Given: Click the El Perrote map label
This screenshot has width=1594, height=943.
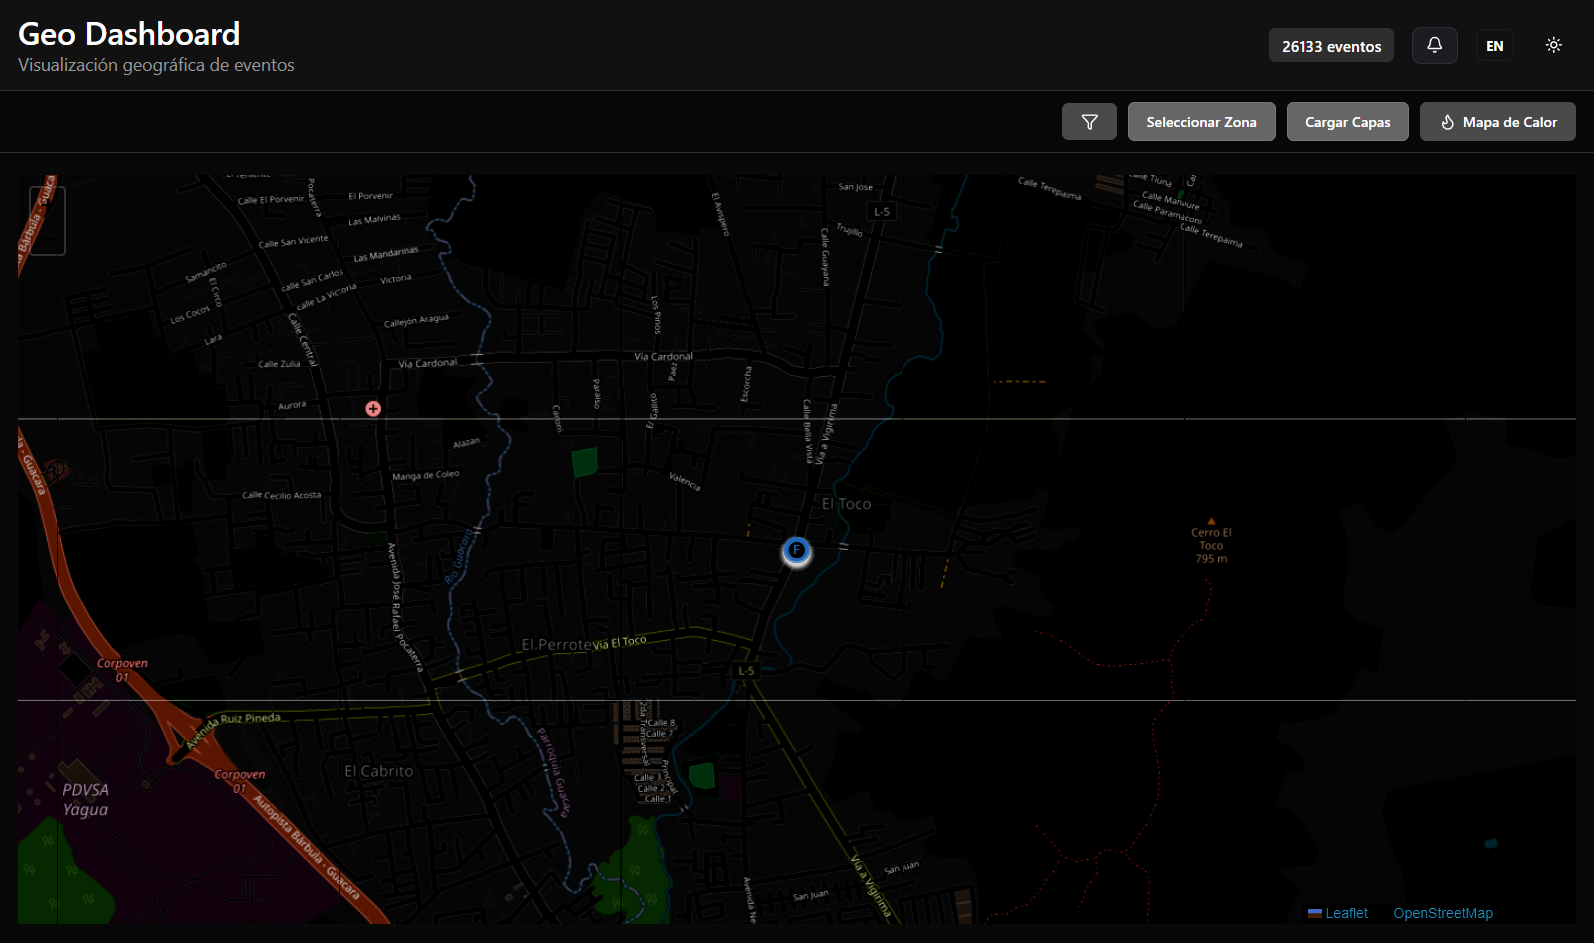Looking at the screenshot, I should coord(556,645).
